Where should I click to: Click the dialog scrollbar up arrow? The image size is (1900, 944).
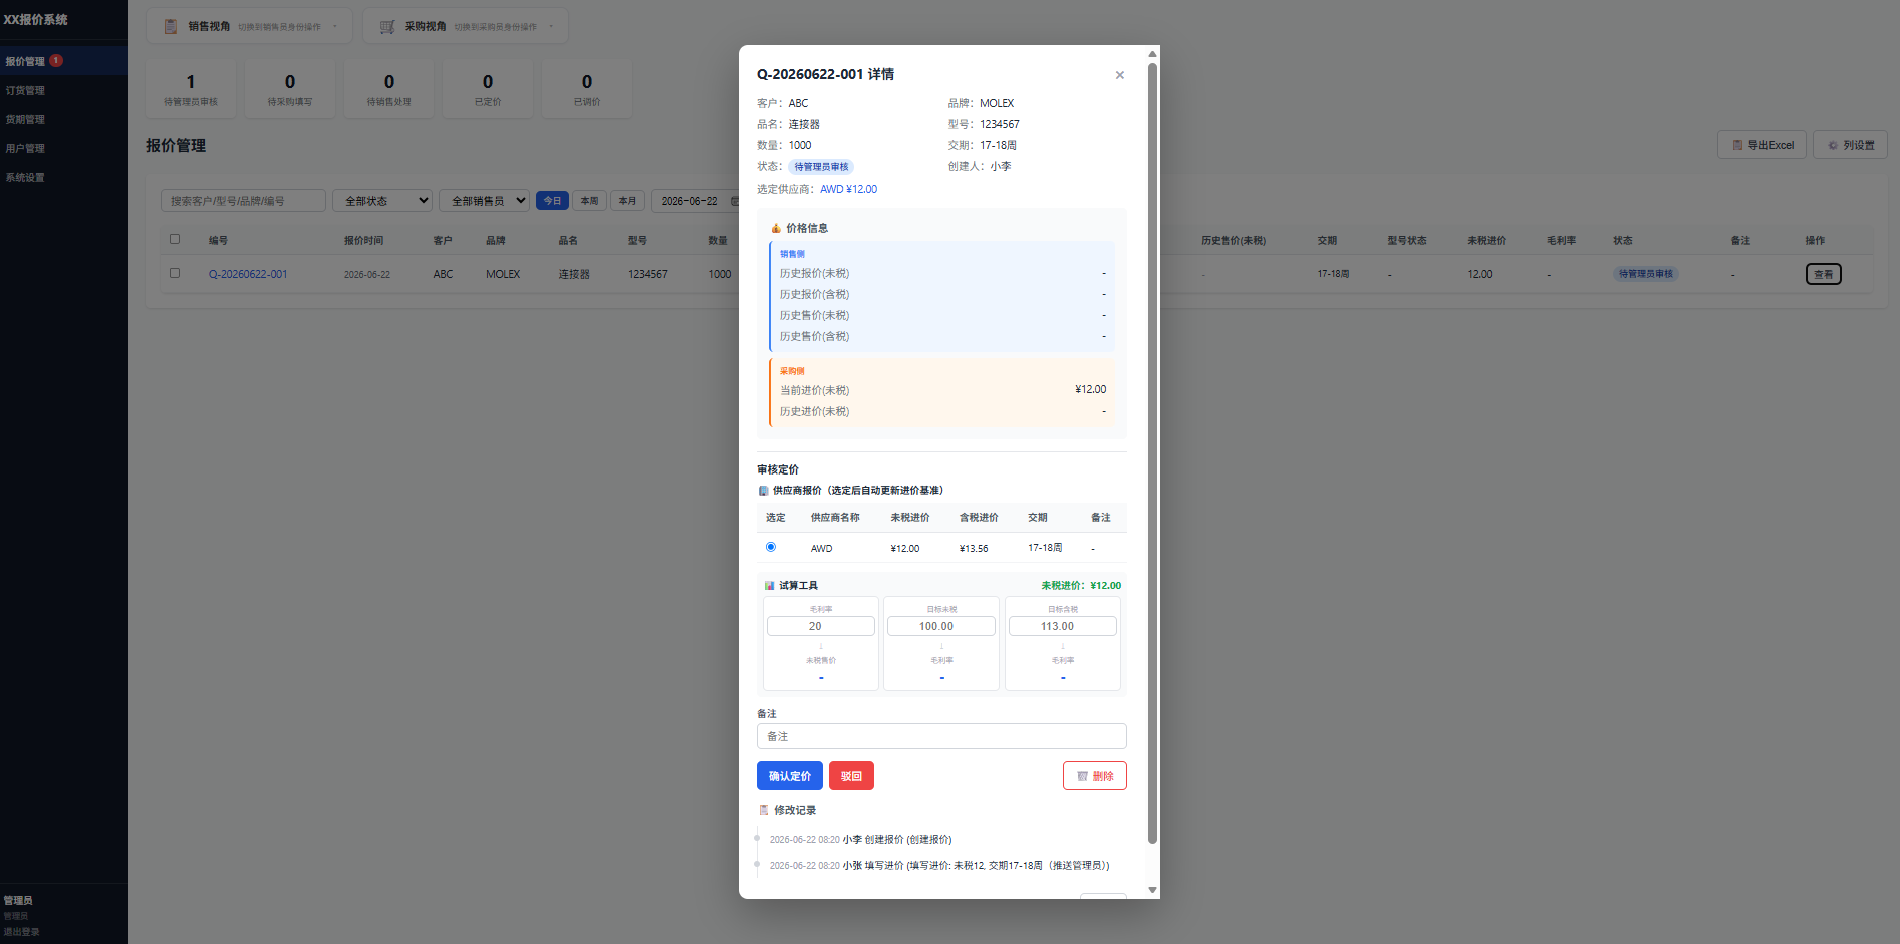pyautogui.click(x=1152, y=54)
